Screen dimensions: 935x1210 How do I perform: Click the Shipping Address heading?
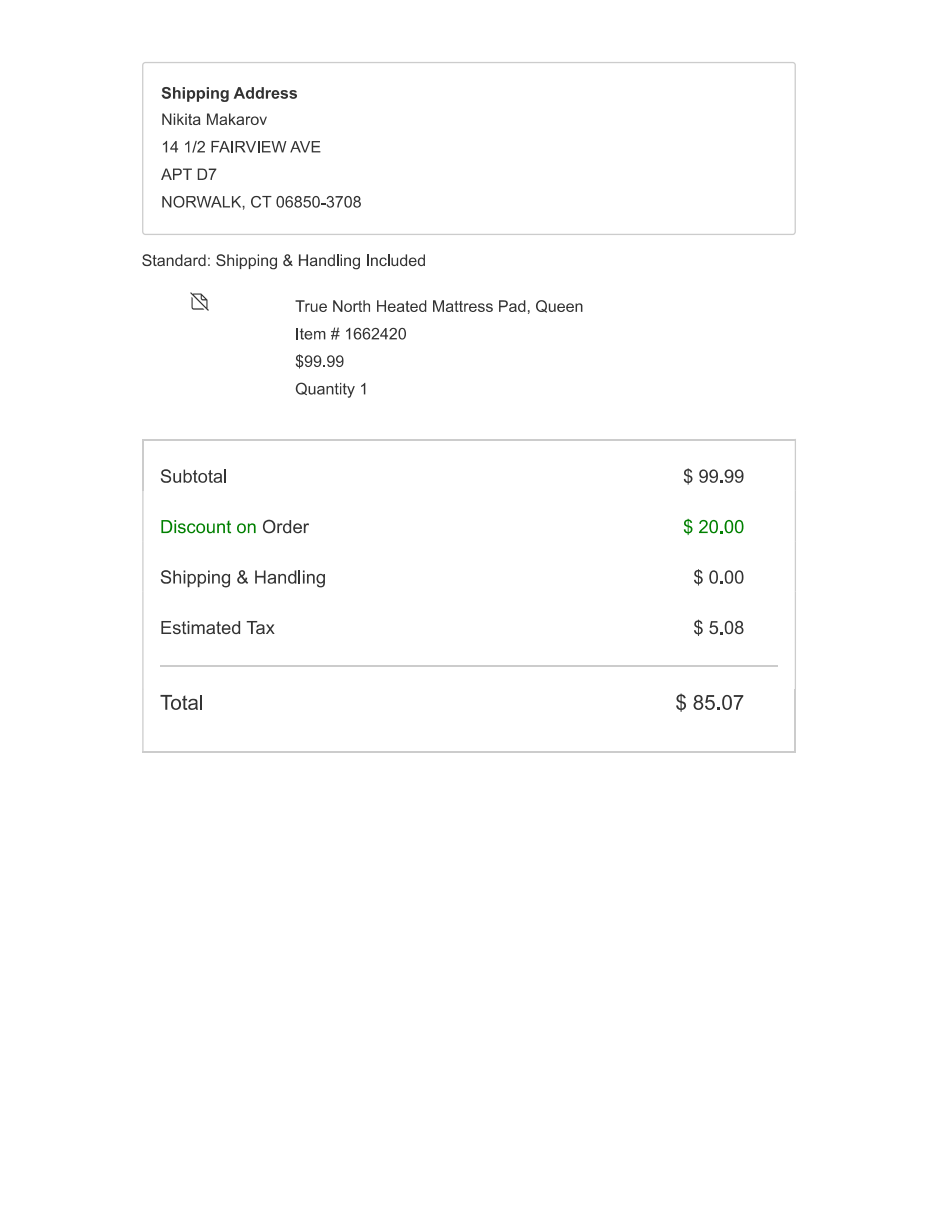(x=229, y=93)
